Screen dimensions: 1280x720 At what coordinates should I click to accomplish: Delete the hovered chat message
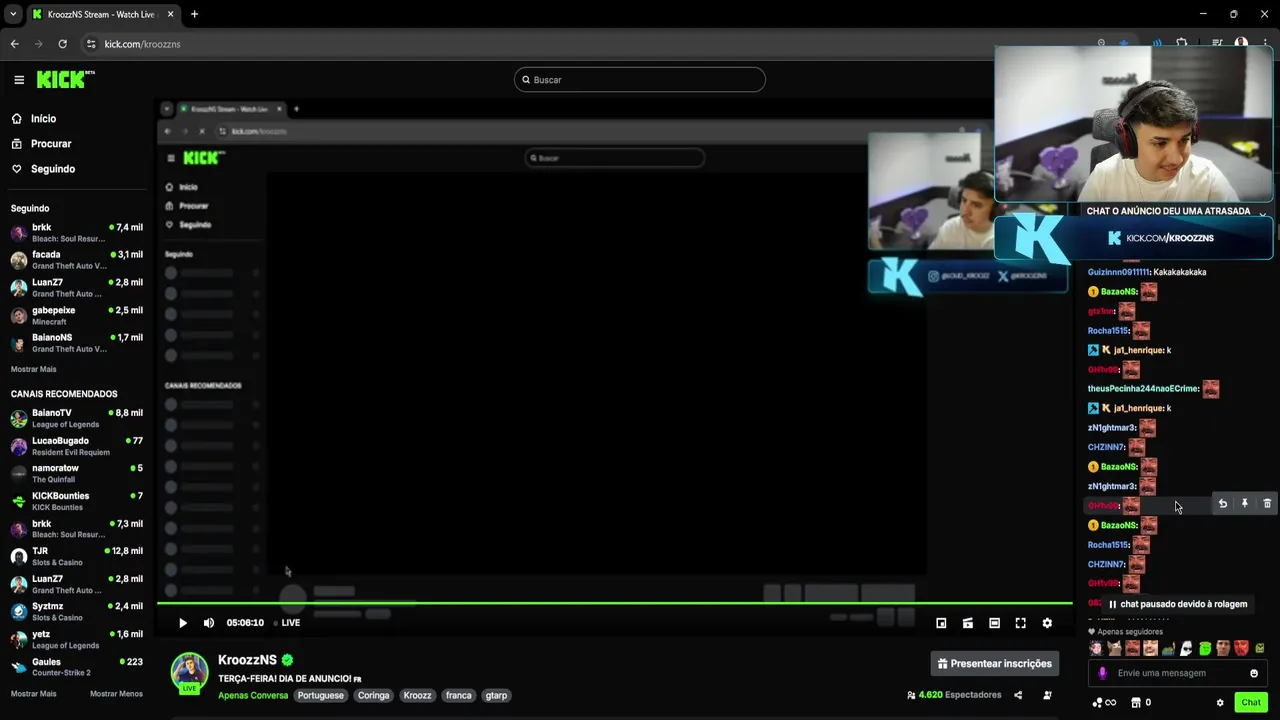pyautogui.click(x=1267, y=504)
